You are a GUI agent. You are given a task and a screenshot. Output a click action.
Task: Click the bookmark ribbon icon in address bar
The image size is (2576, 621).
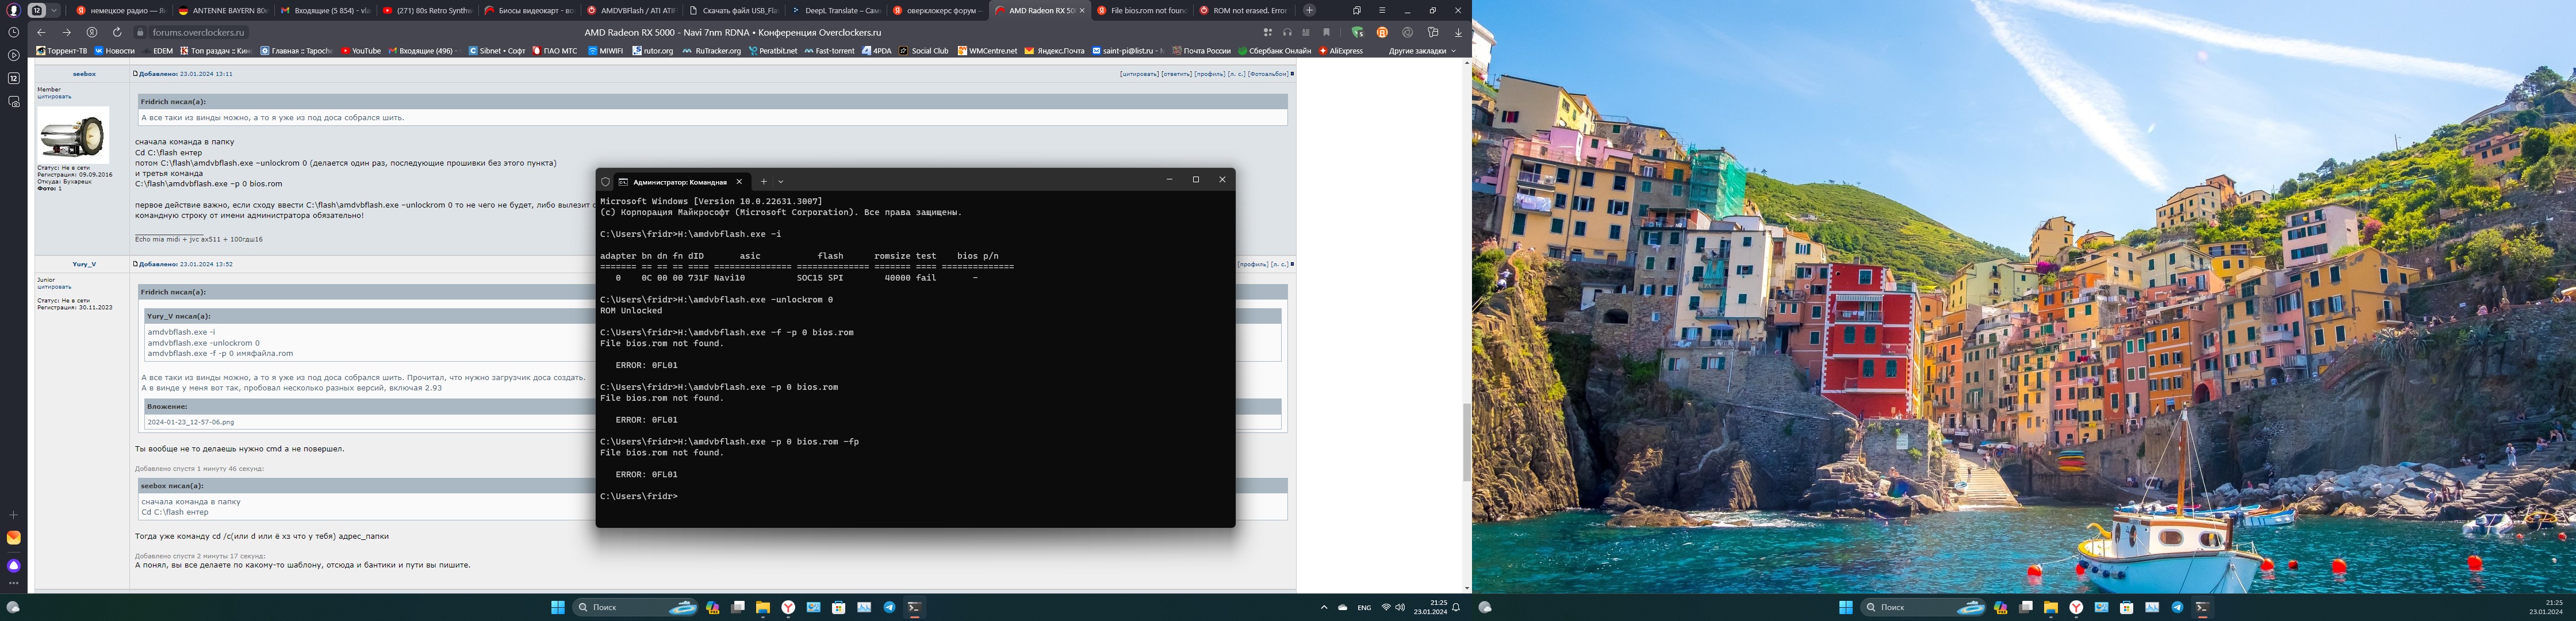[1327, 32]
